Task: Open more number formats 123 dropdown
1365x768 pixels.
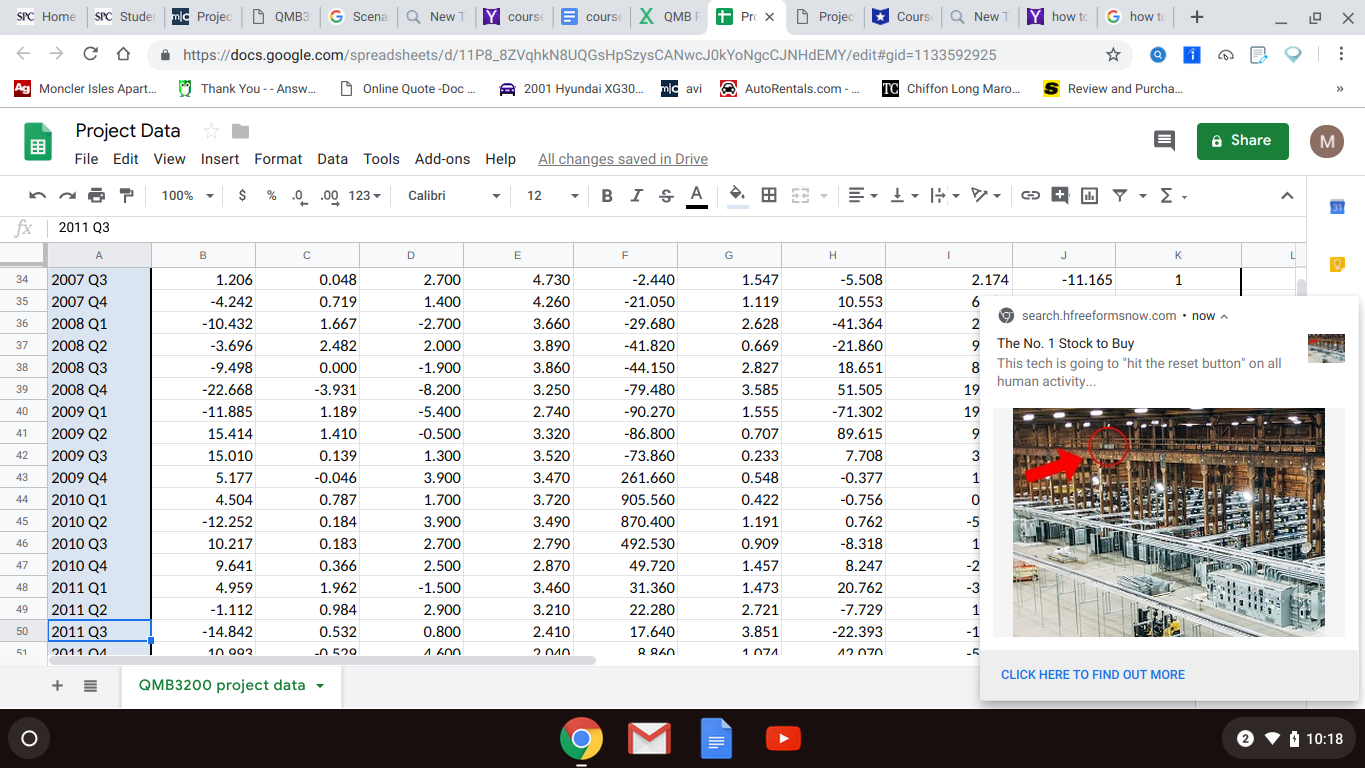Action: click(x=364, y=196)
